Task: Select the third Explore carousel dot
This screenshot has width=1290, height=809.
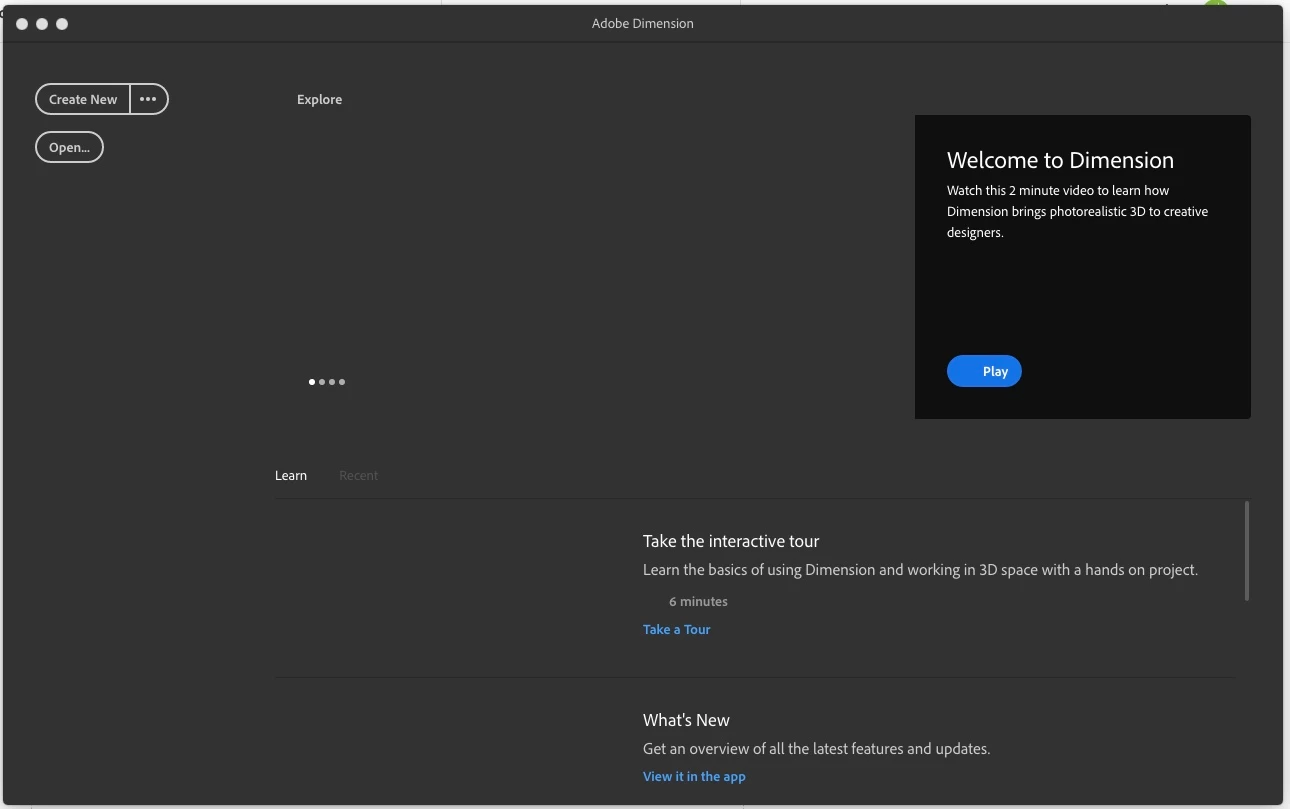Action: click(x=332, y=382)
